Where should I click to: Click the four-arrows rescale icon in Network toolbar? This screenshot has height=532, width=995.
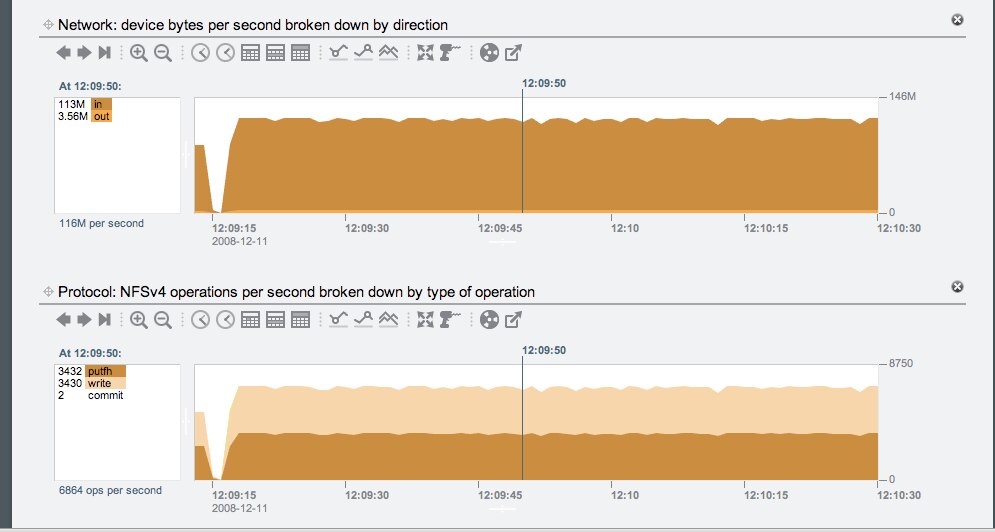point(426,53)
